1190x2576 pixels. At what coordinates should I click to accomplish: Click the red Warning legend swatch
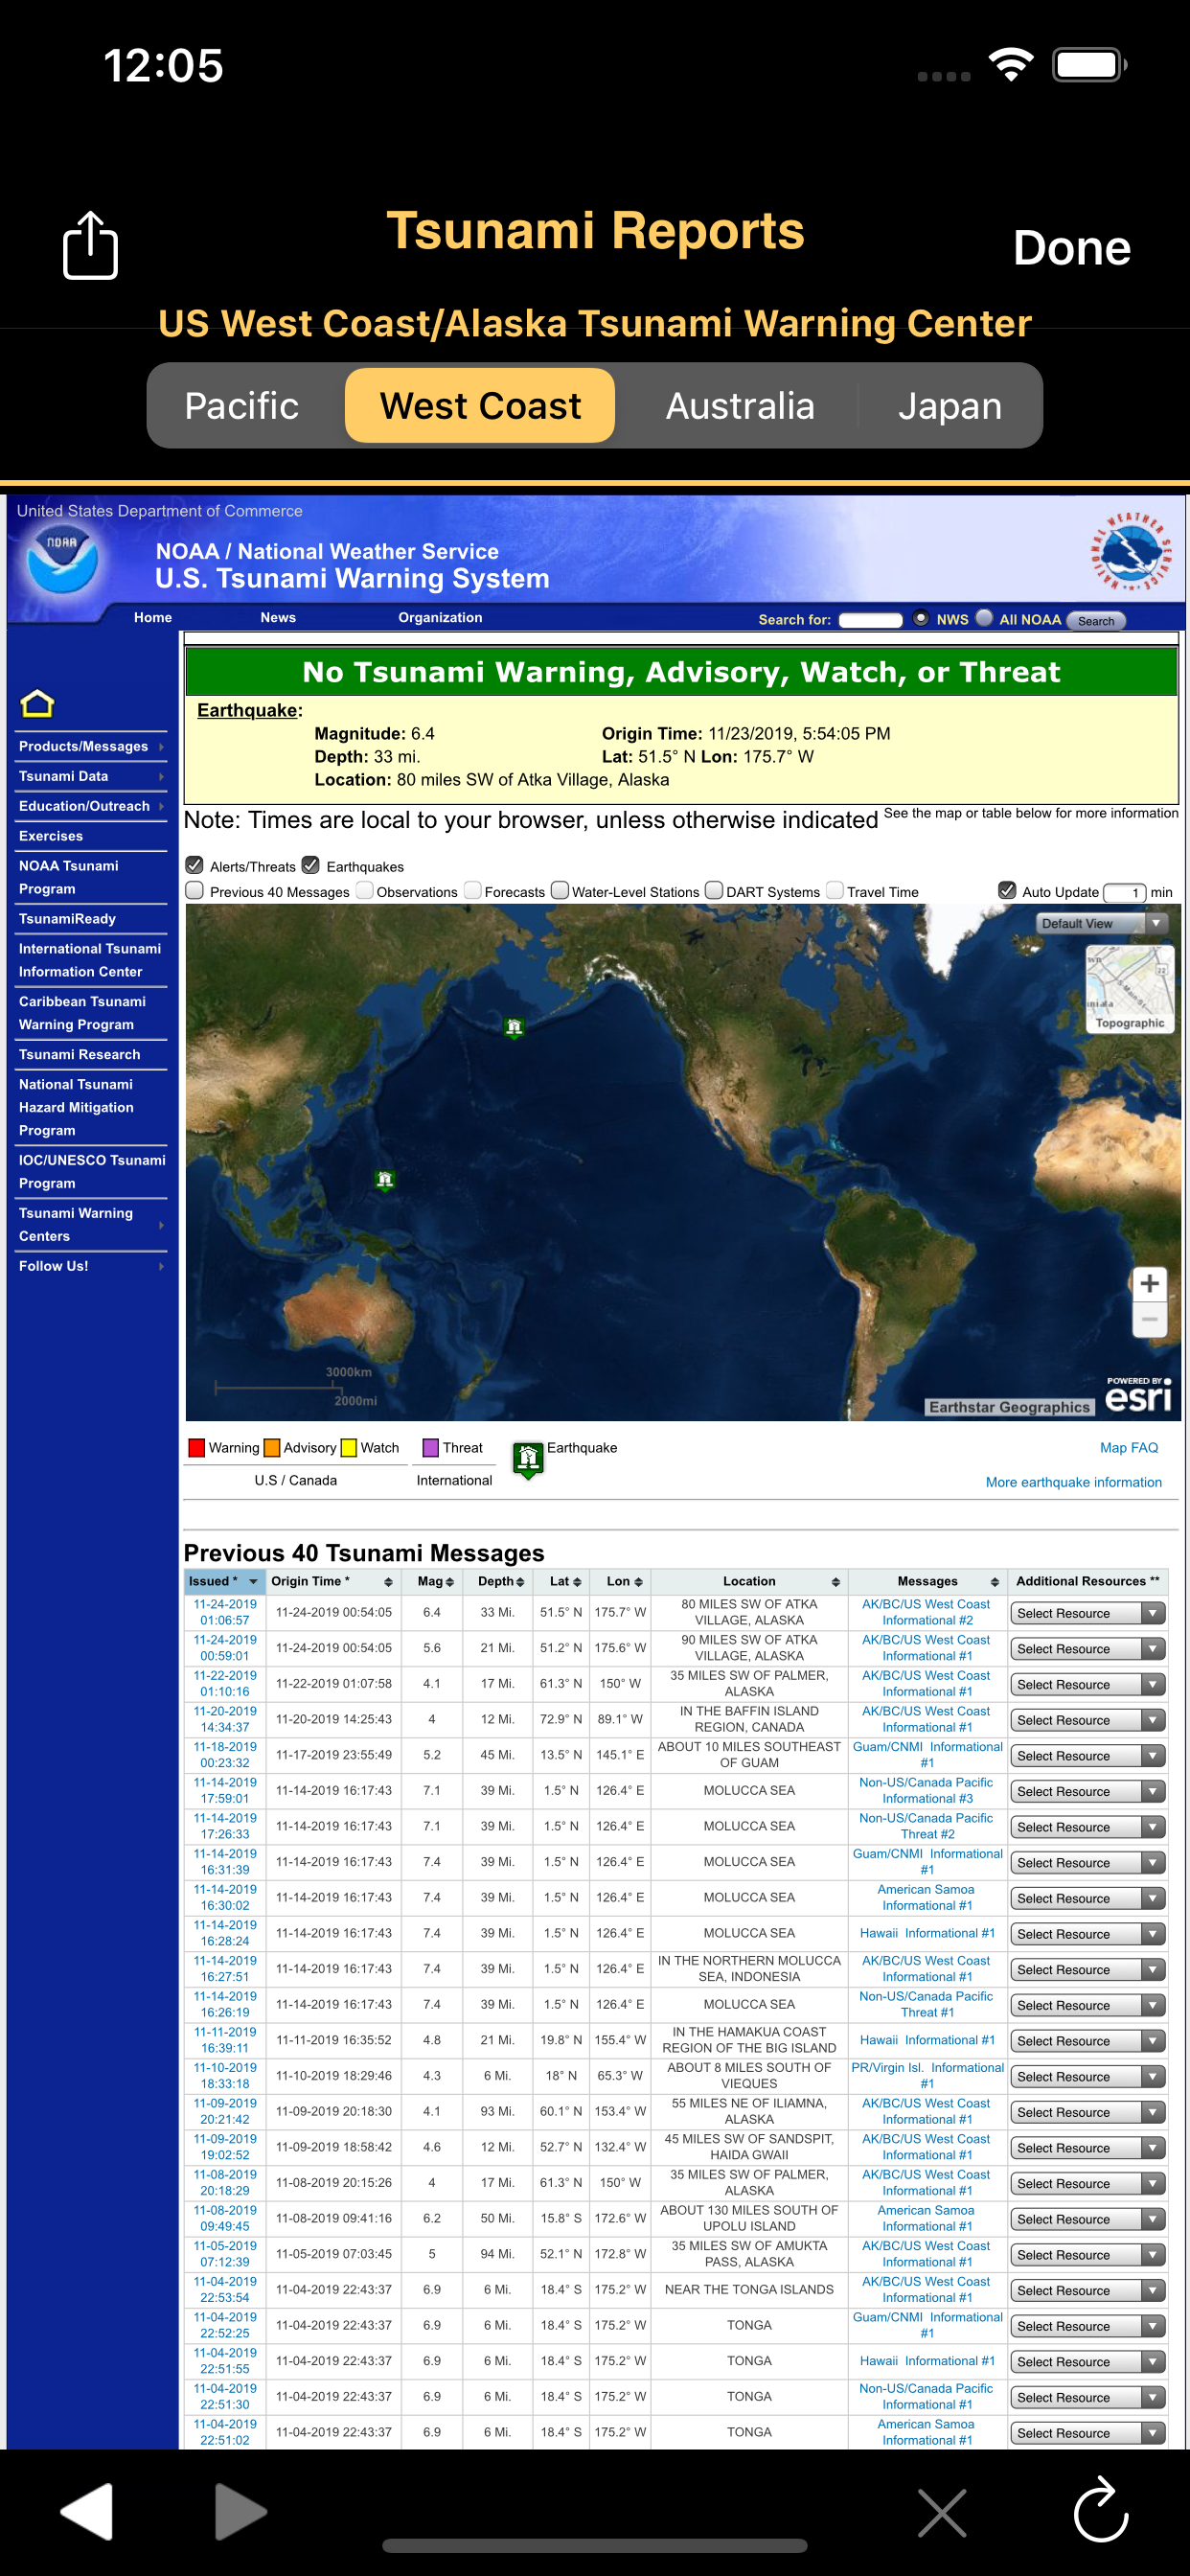point(197,1447)
